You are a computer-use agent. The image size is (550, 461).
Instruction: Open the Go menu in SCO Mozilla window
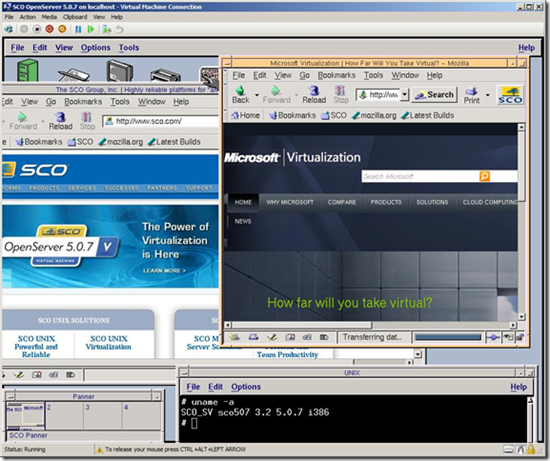[51, 102]
